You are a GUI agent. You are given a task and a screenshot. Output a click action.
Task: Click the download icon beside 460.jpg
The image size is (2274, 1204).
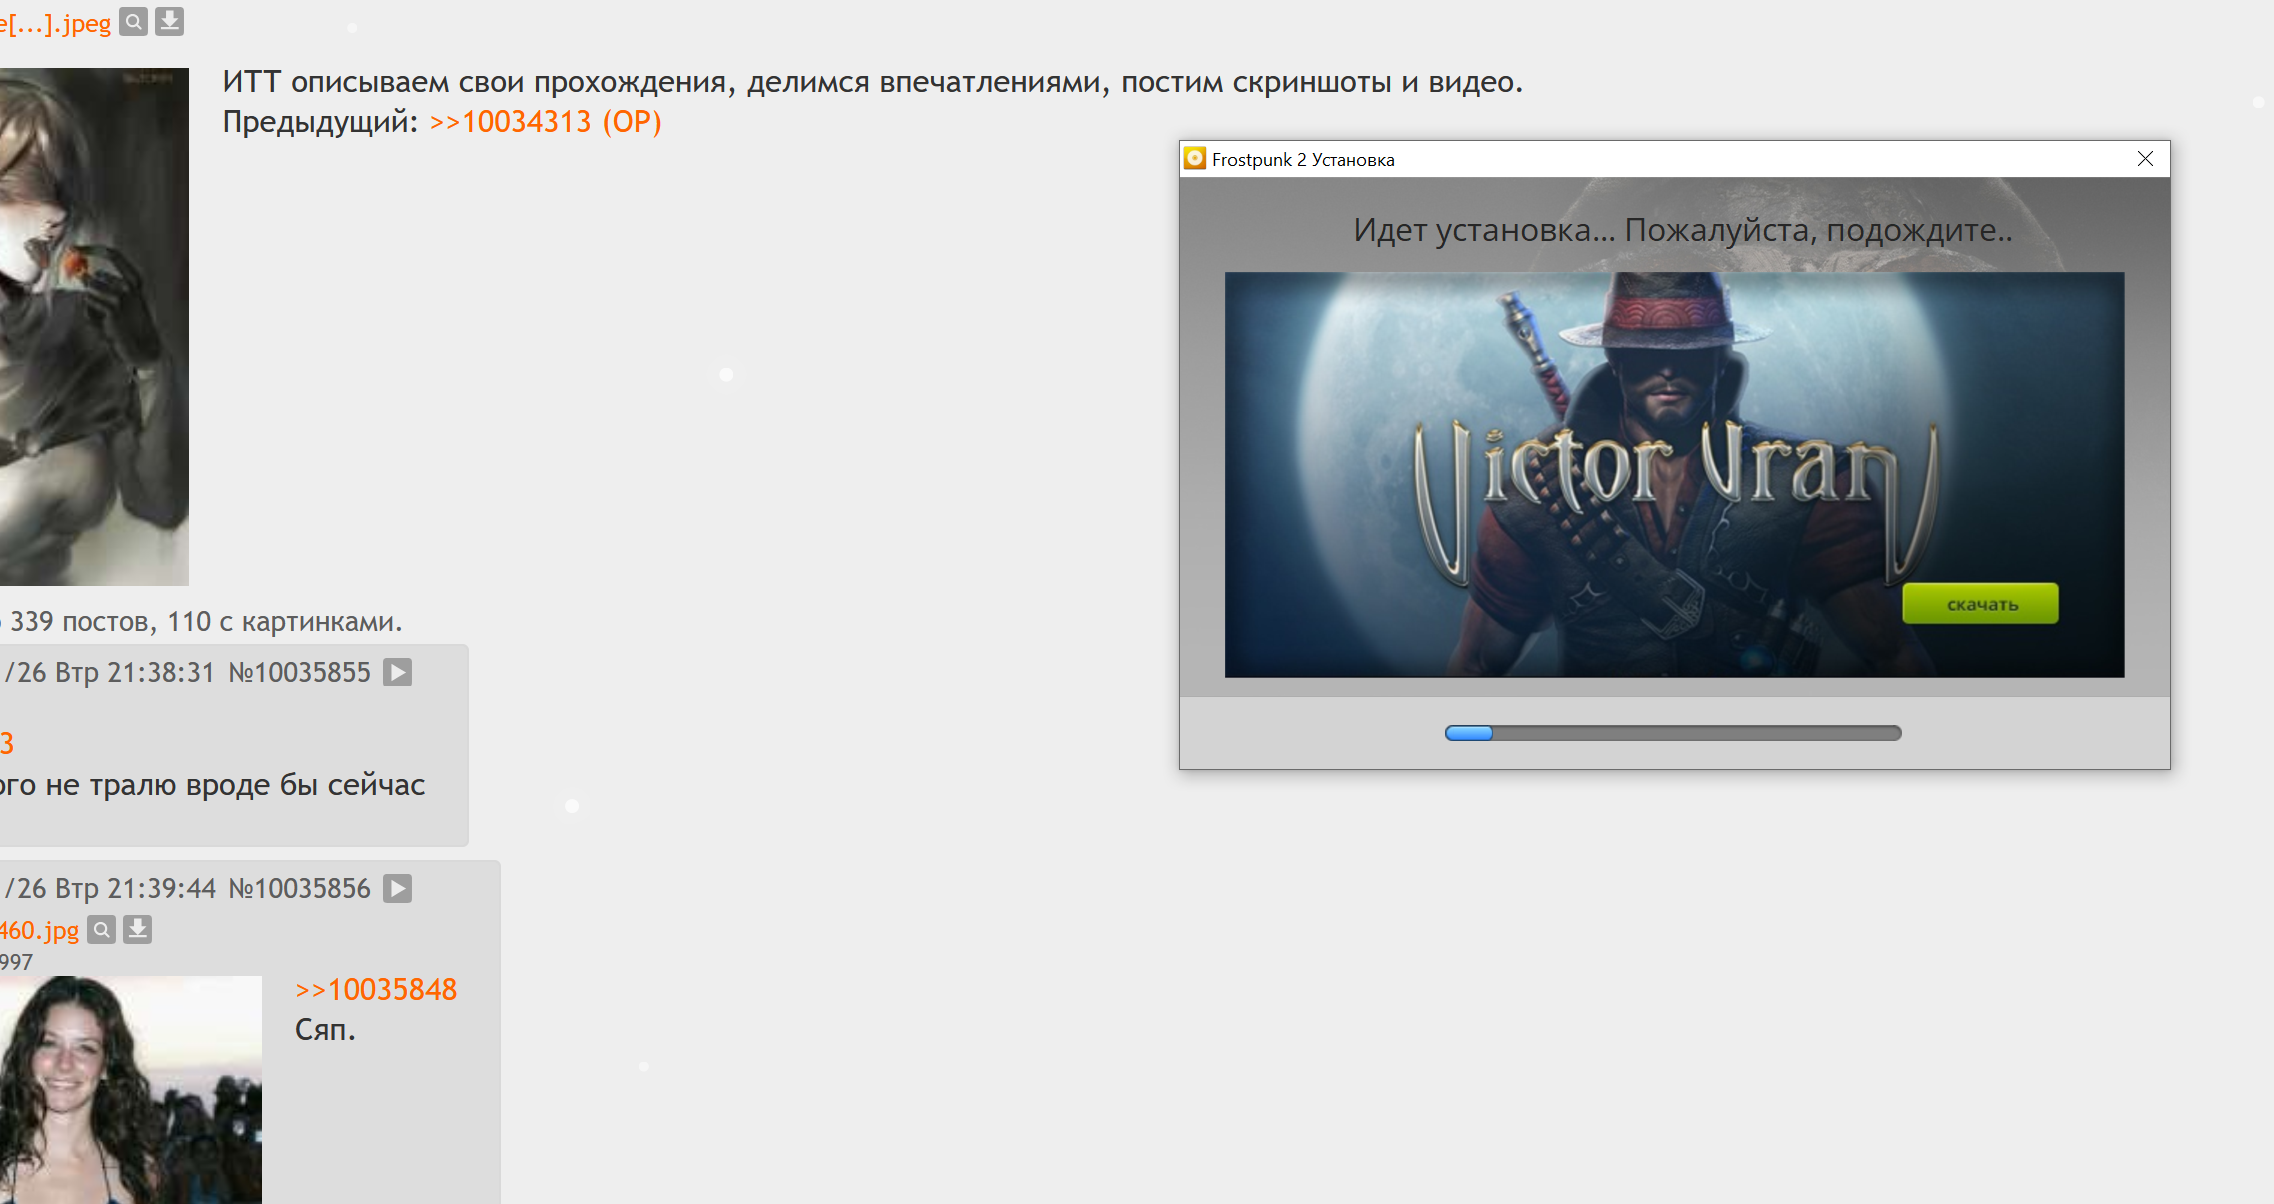click(138, 930)
